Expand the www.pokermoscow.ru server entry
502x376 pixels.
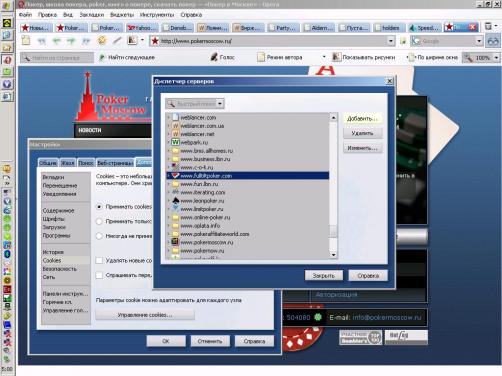coord(169,242)
